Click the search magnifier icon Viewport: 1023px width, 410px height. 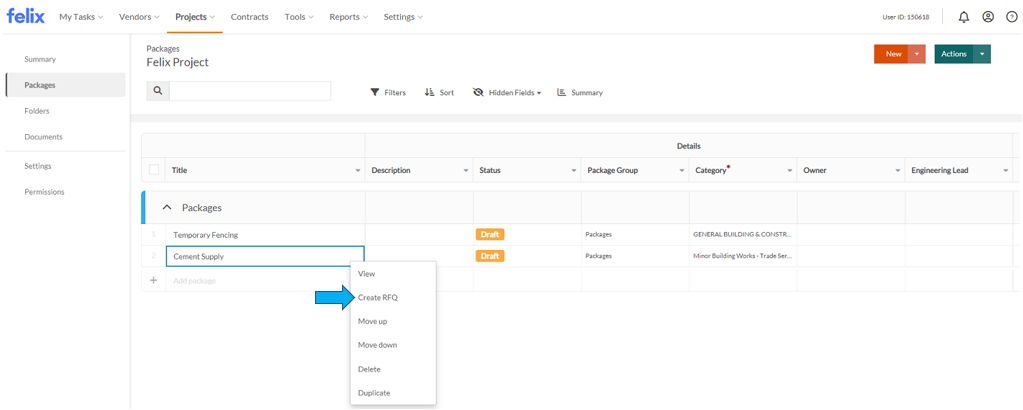pos(158,91)
